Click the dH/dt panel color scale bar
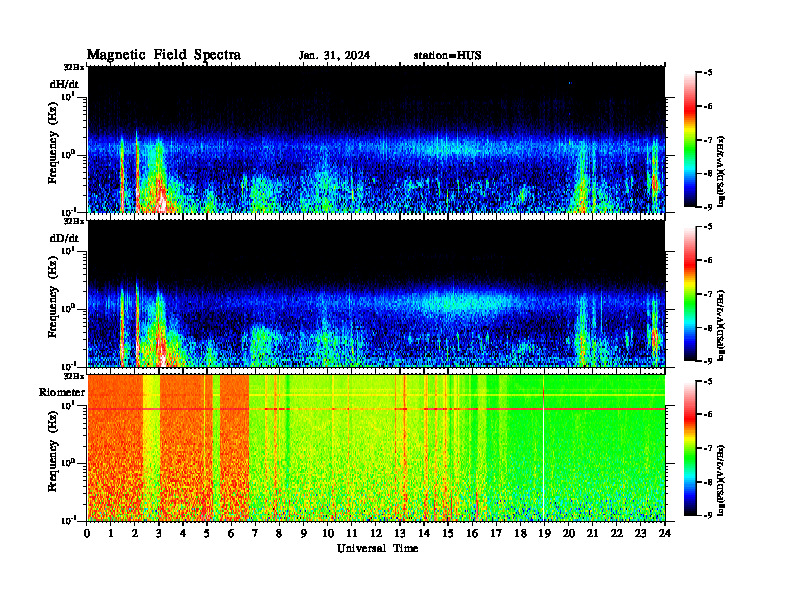Viewport: 792px width, 612px height. click(689, 140)
